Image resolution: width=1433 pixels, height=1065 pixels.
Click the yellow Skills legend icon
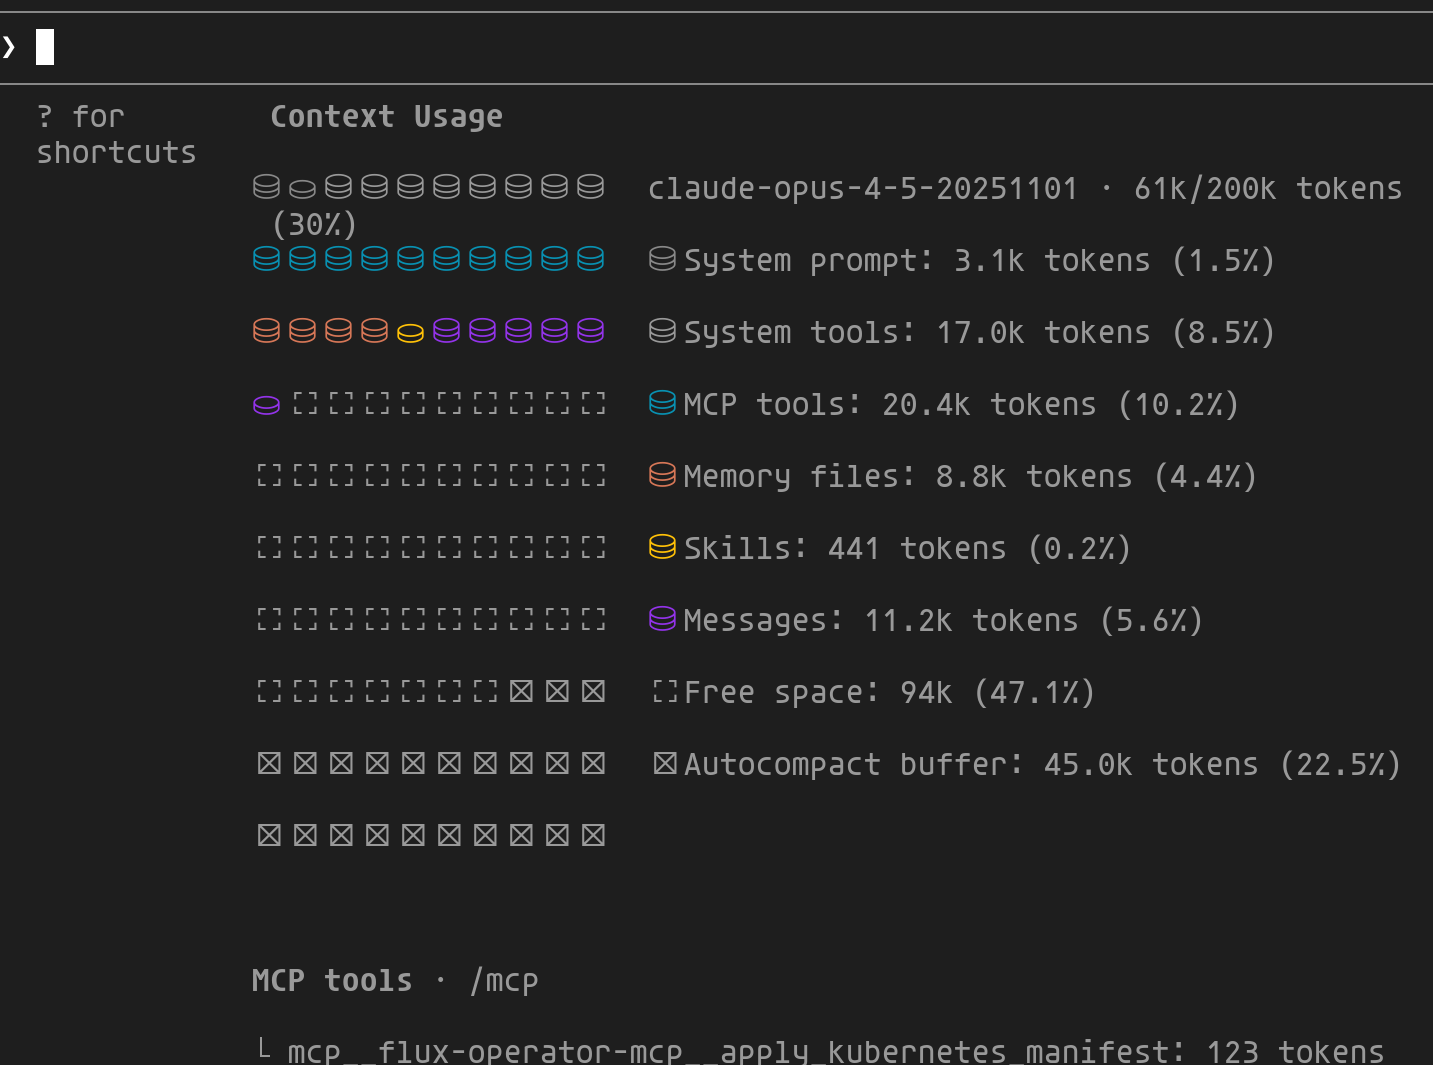coord(662,547)
